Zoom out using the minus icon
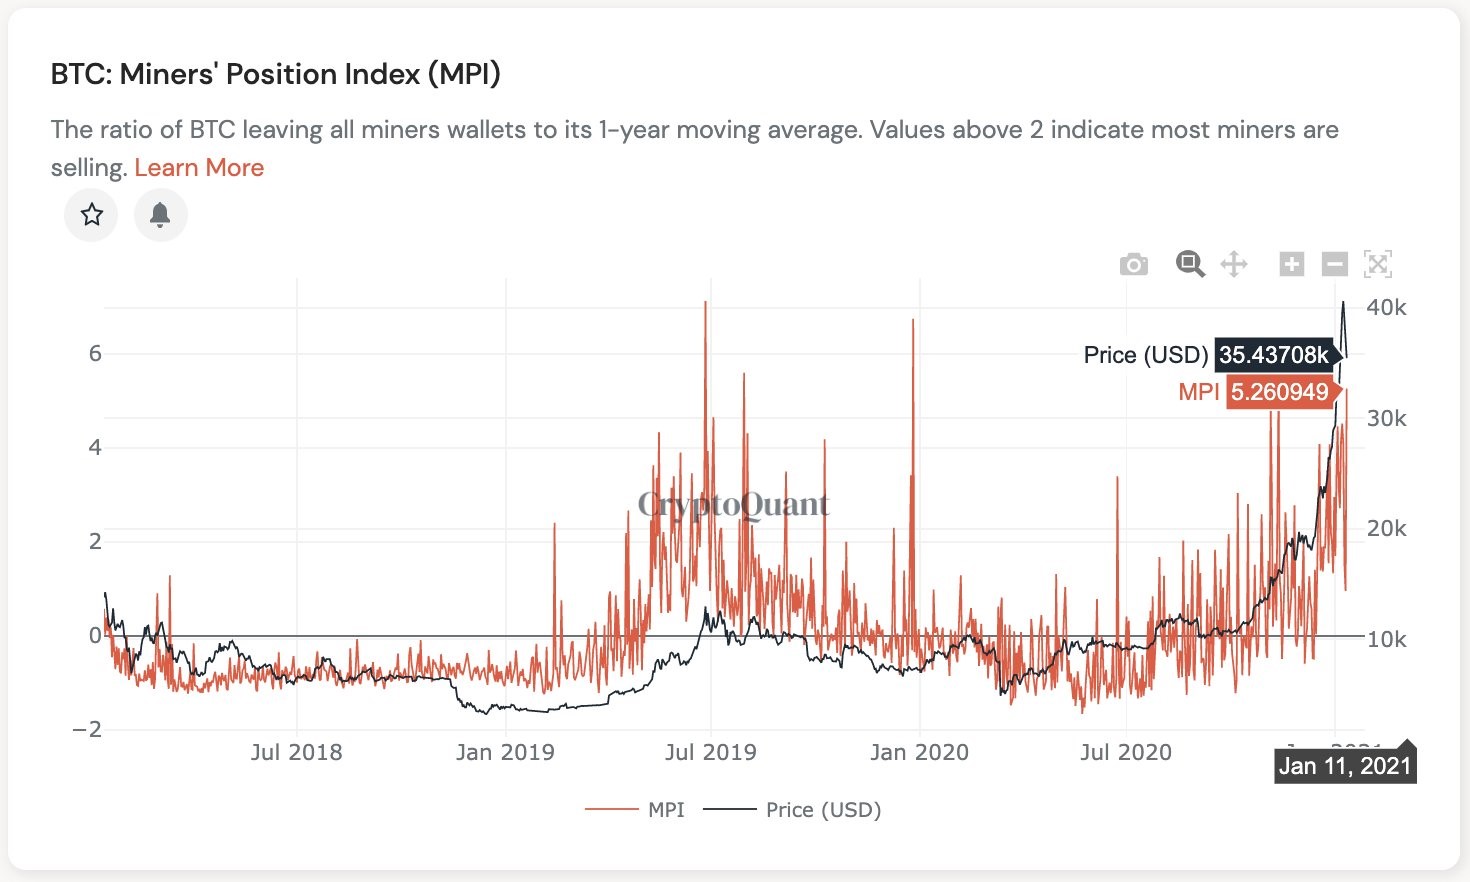The image size is (1470, 882). pyautogui.click(x=1334, y=264)
